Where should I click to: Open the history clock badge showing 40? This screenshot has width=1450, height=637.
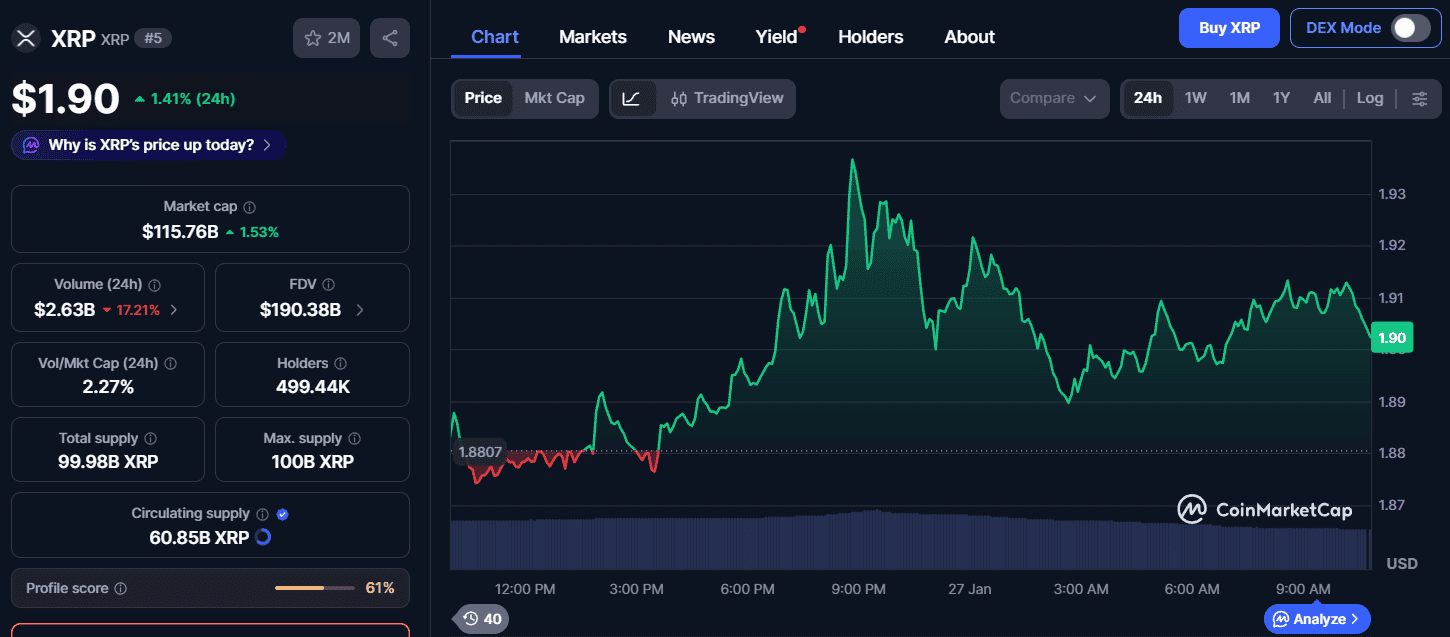482,619
